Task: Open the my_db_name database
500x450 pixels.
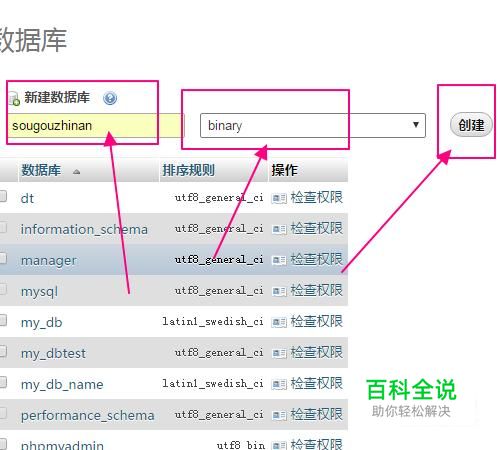Action: point(62,385)
